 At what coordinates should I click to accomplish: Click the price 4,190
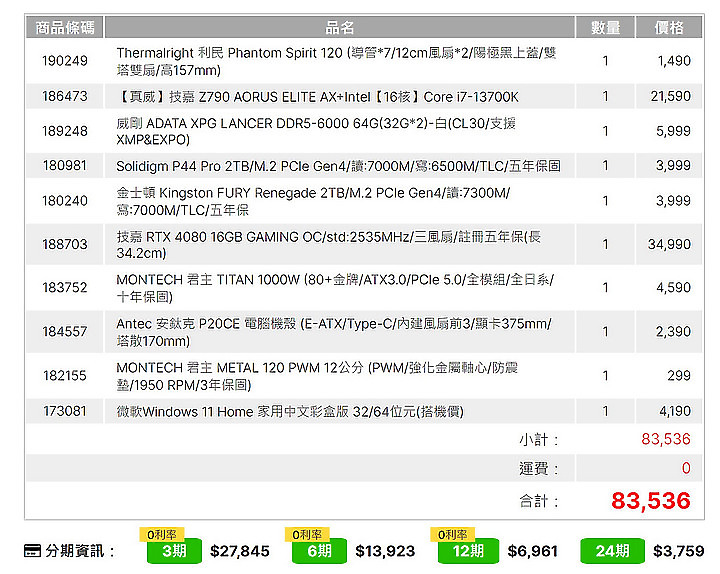675,411
